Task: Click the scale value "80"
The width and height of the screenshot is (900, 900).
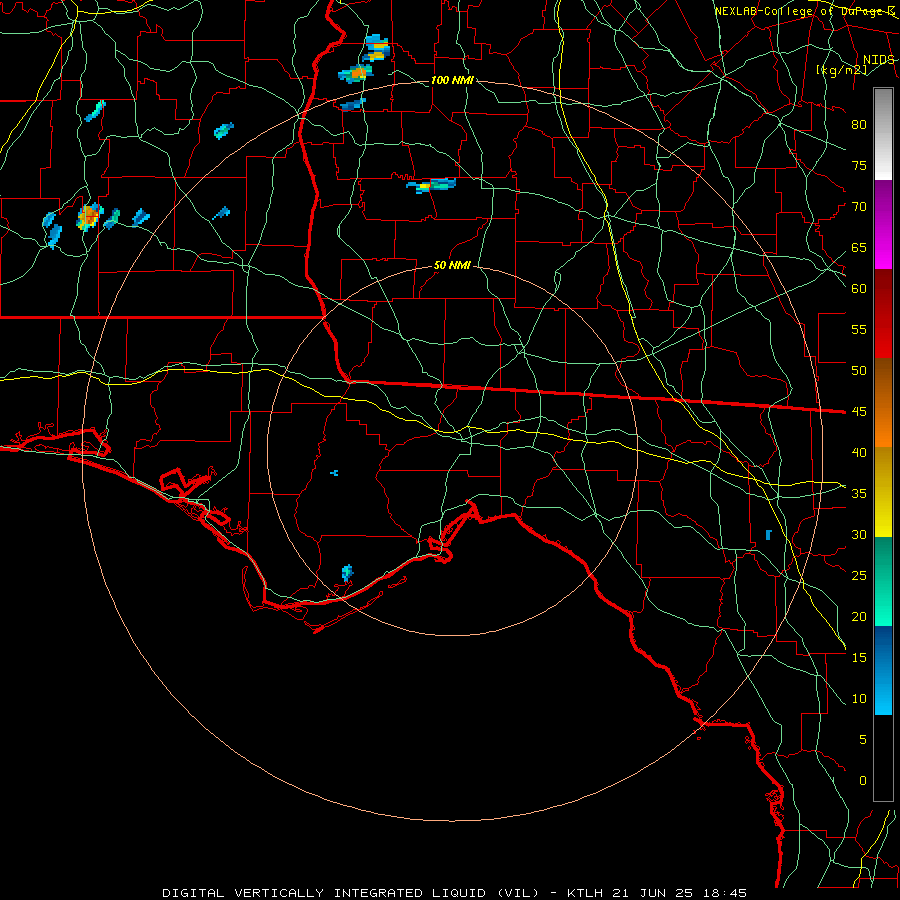Action: (859, 125)
